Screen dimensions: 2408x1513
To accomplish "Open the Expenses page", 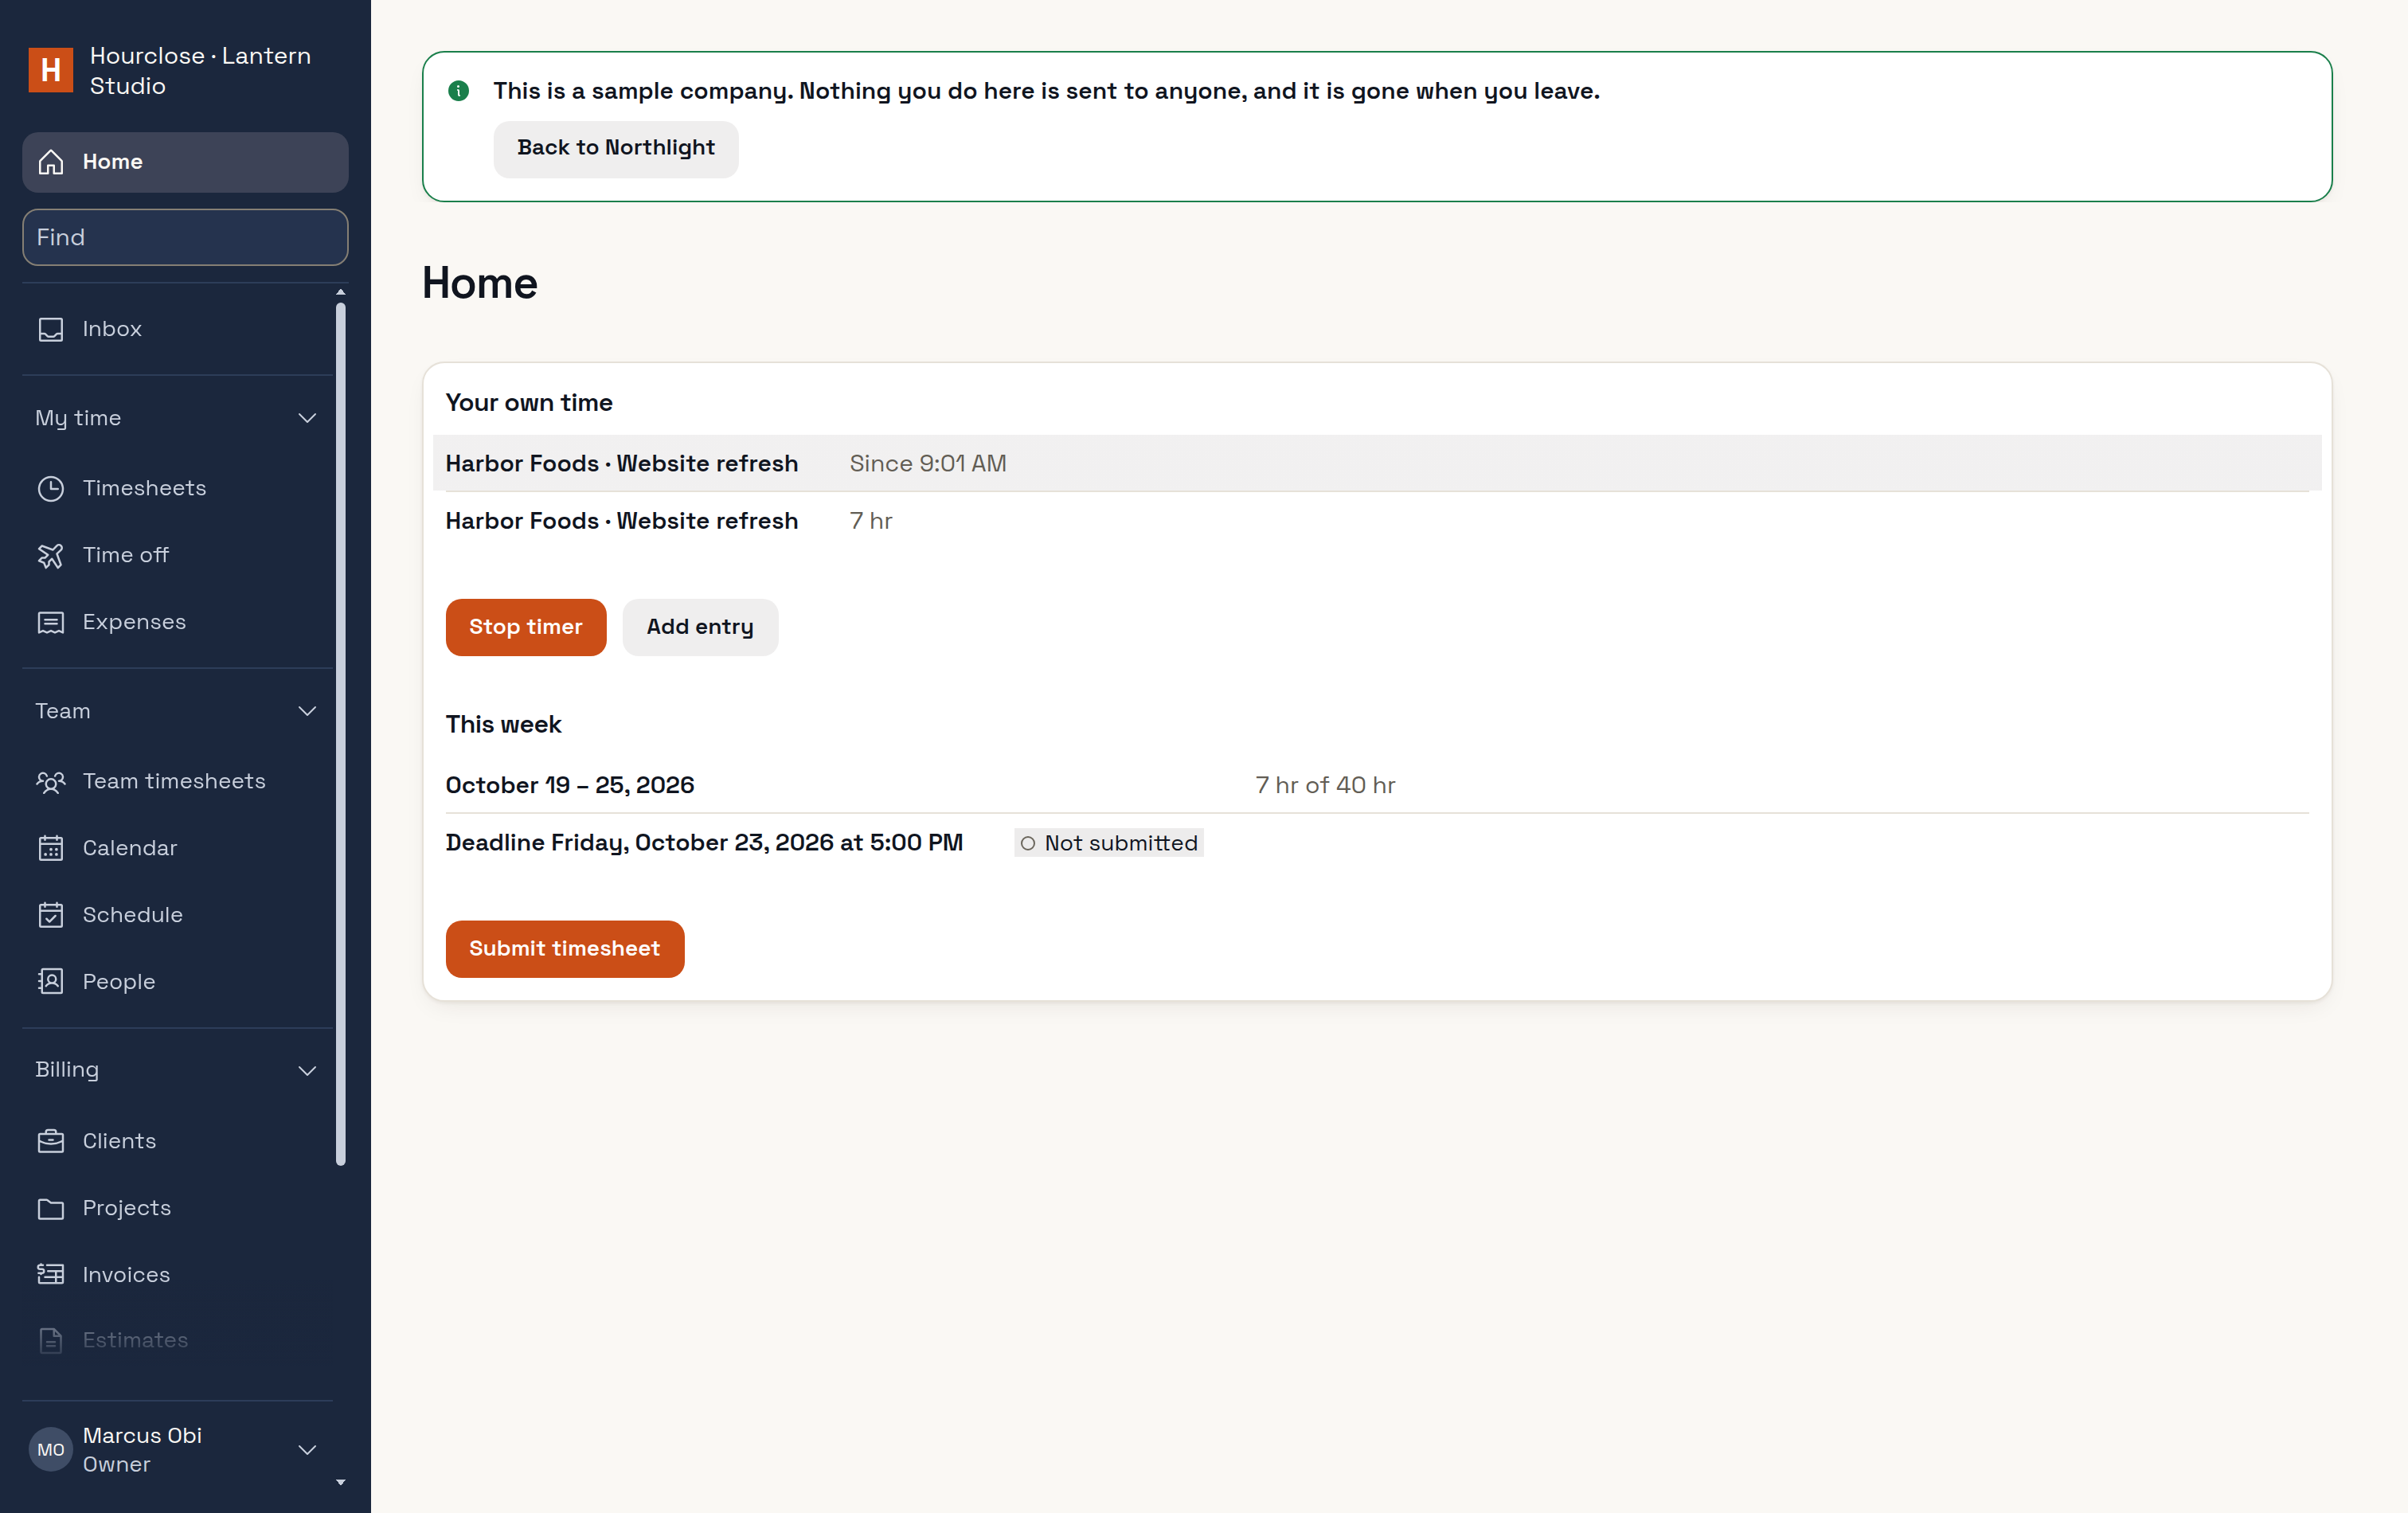I will 178,622.
